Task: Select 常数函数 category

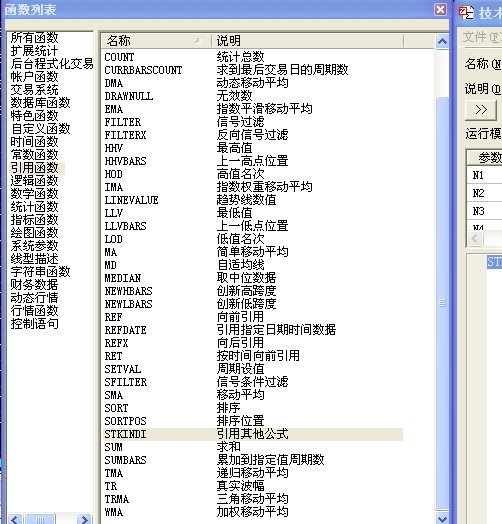Action: 34,155
